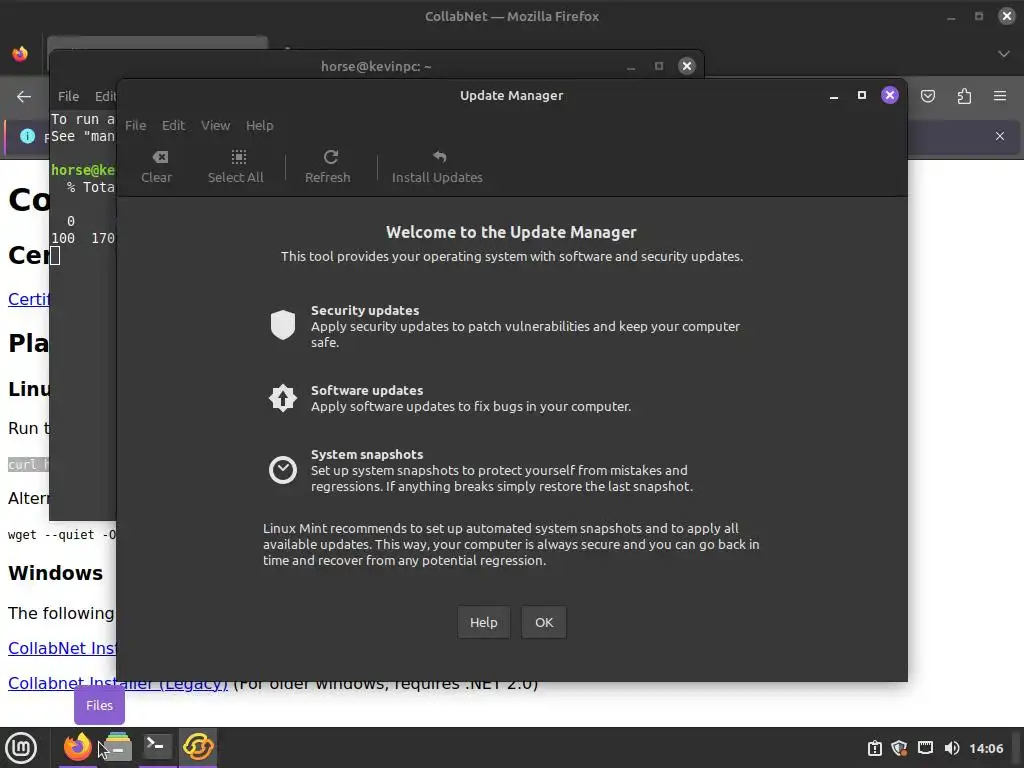Click the clock showing 14:06
The image size is (1024, 768).
point(986,748)
